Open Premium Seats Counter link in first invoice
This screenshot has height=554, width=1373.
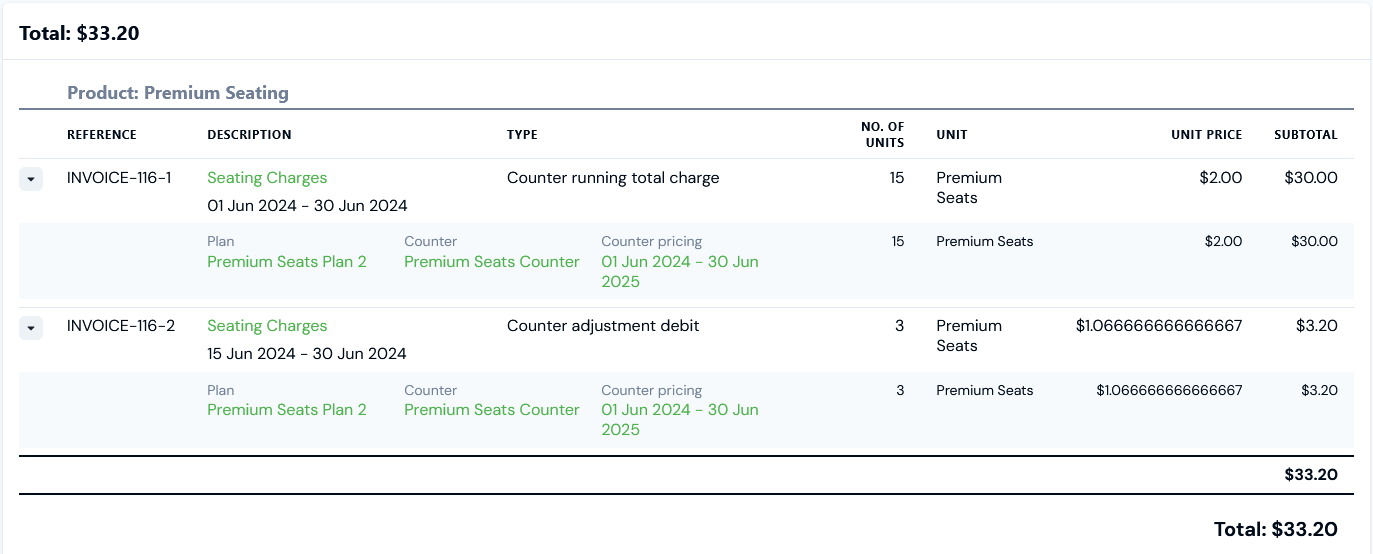492,262
